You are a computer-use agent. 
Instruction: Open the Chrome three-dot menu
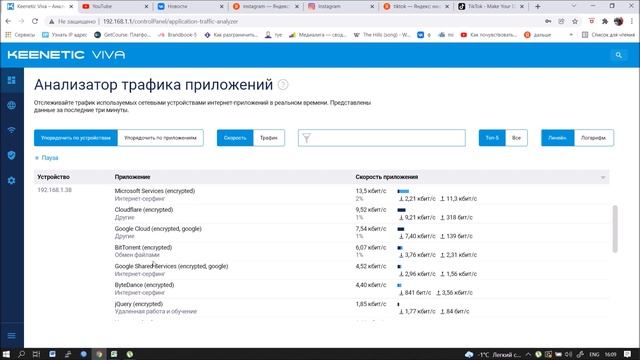pos(632,21)
